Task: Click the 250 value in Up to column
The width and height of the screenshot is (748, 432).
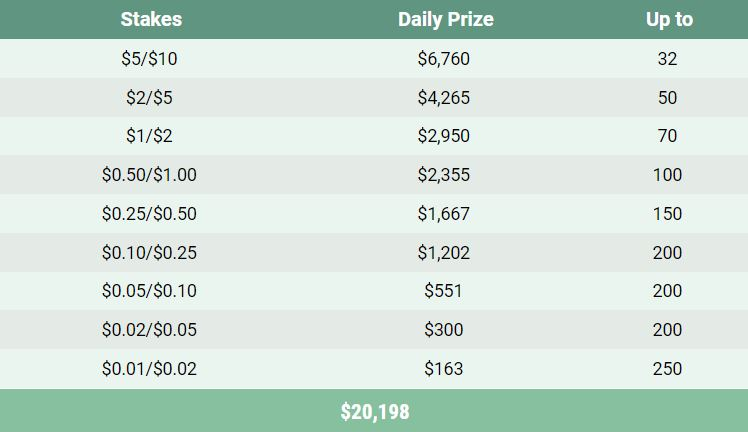Action: 667,369
